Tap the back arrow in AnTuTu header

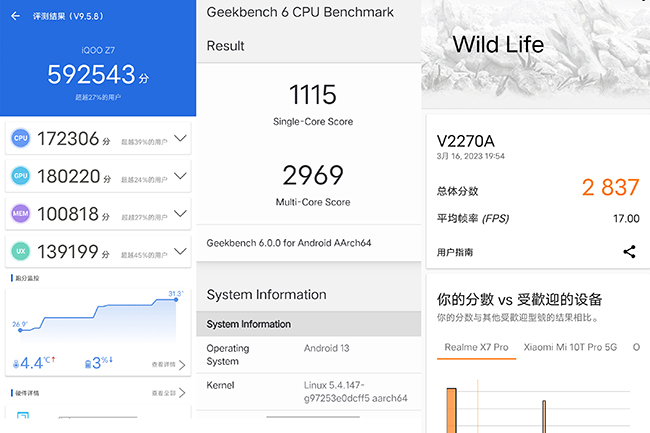[x=15, y=16]
